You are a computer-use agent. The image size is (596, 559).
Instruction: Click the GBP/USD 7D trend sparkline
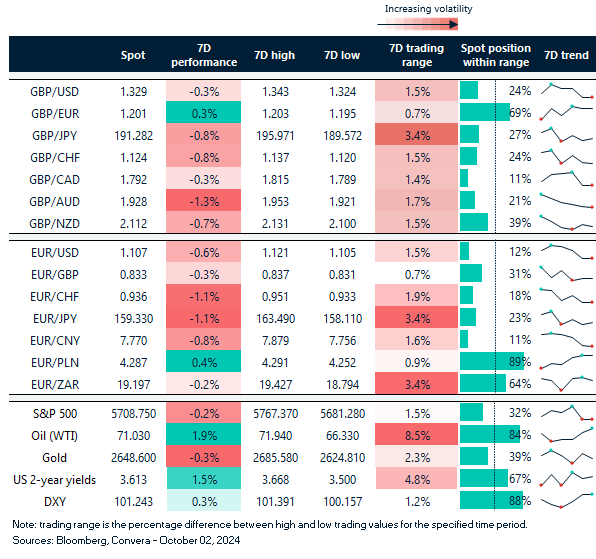[x=567, y=91]
